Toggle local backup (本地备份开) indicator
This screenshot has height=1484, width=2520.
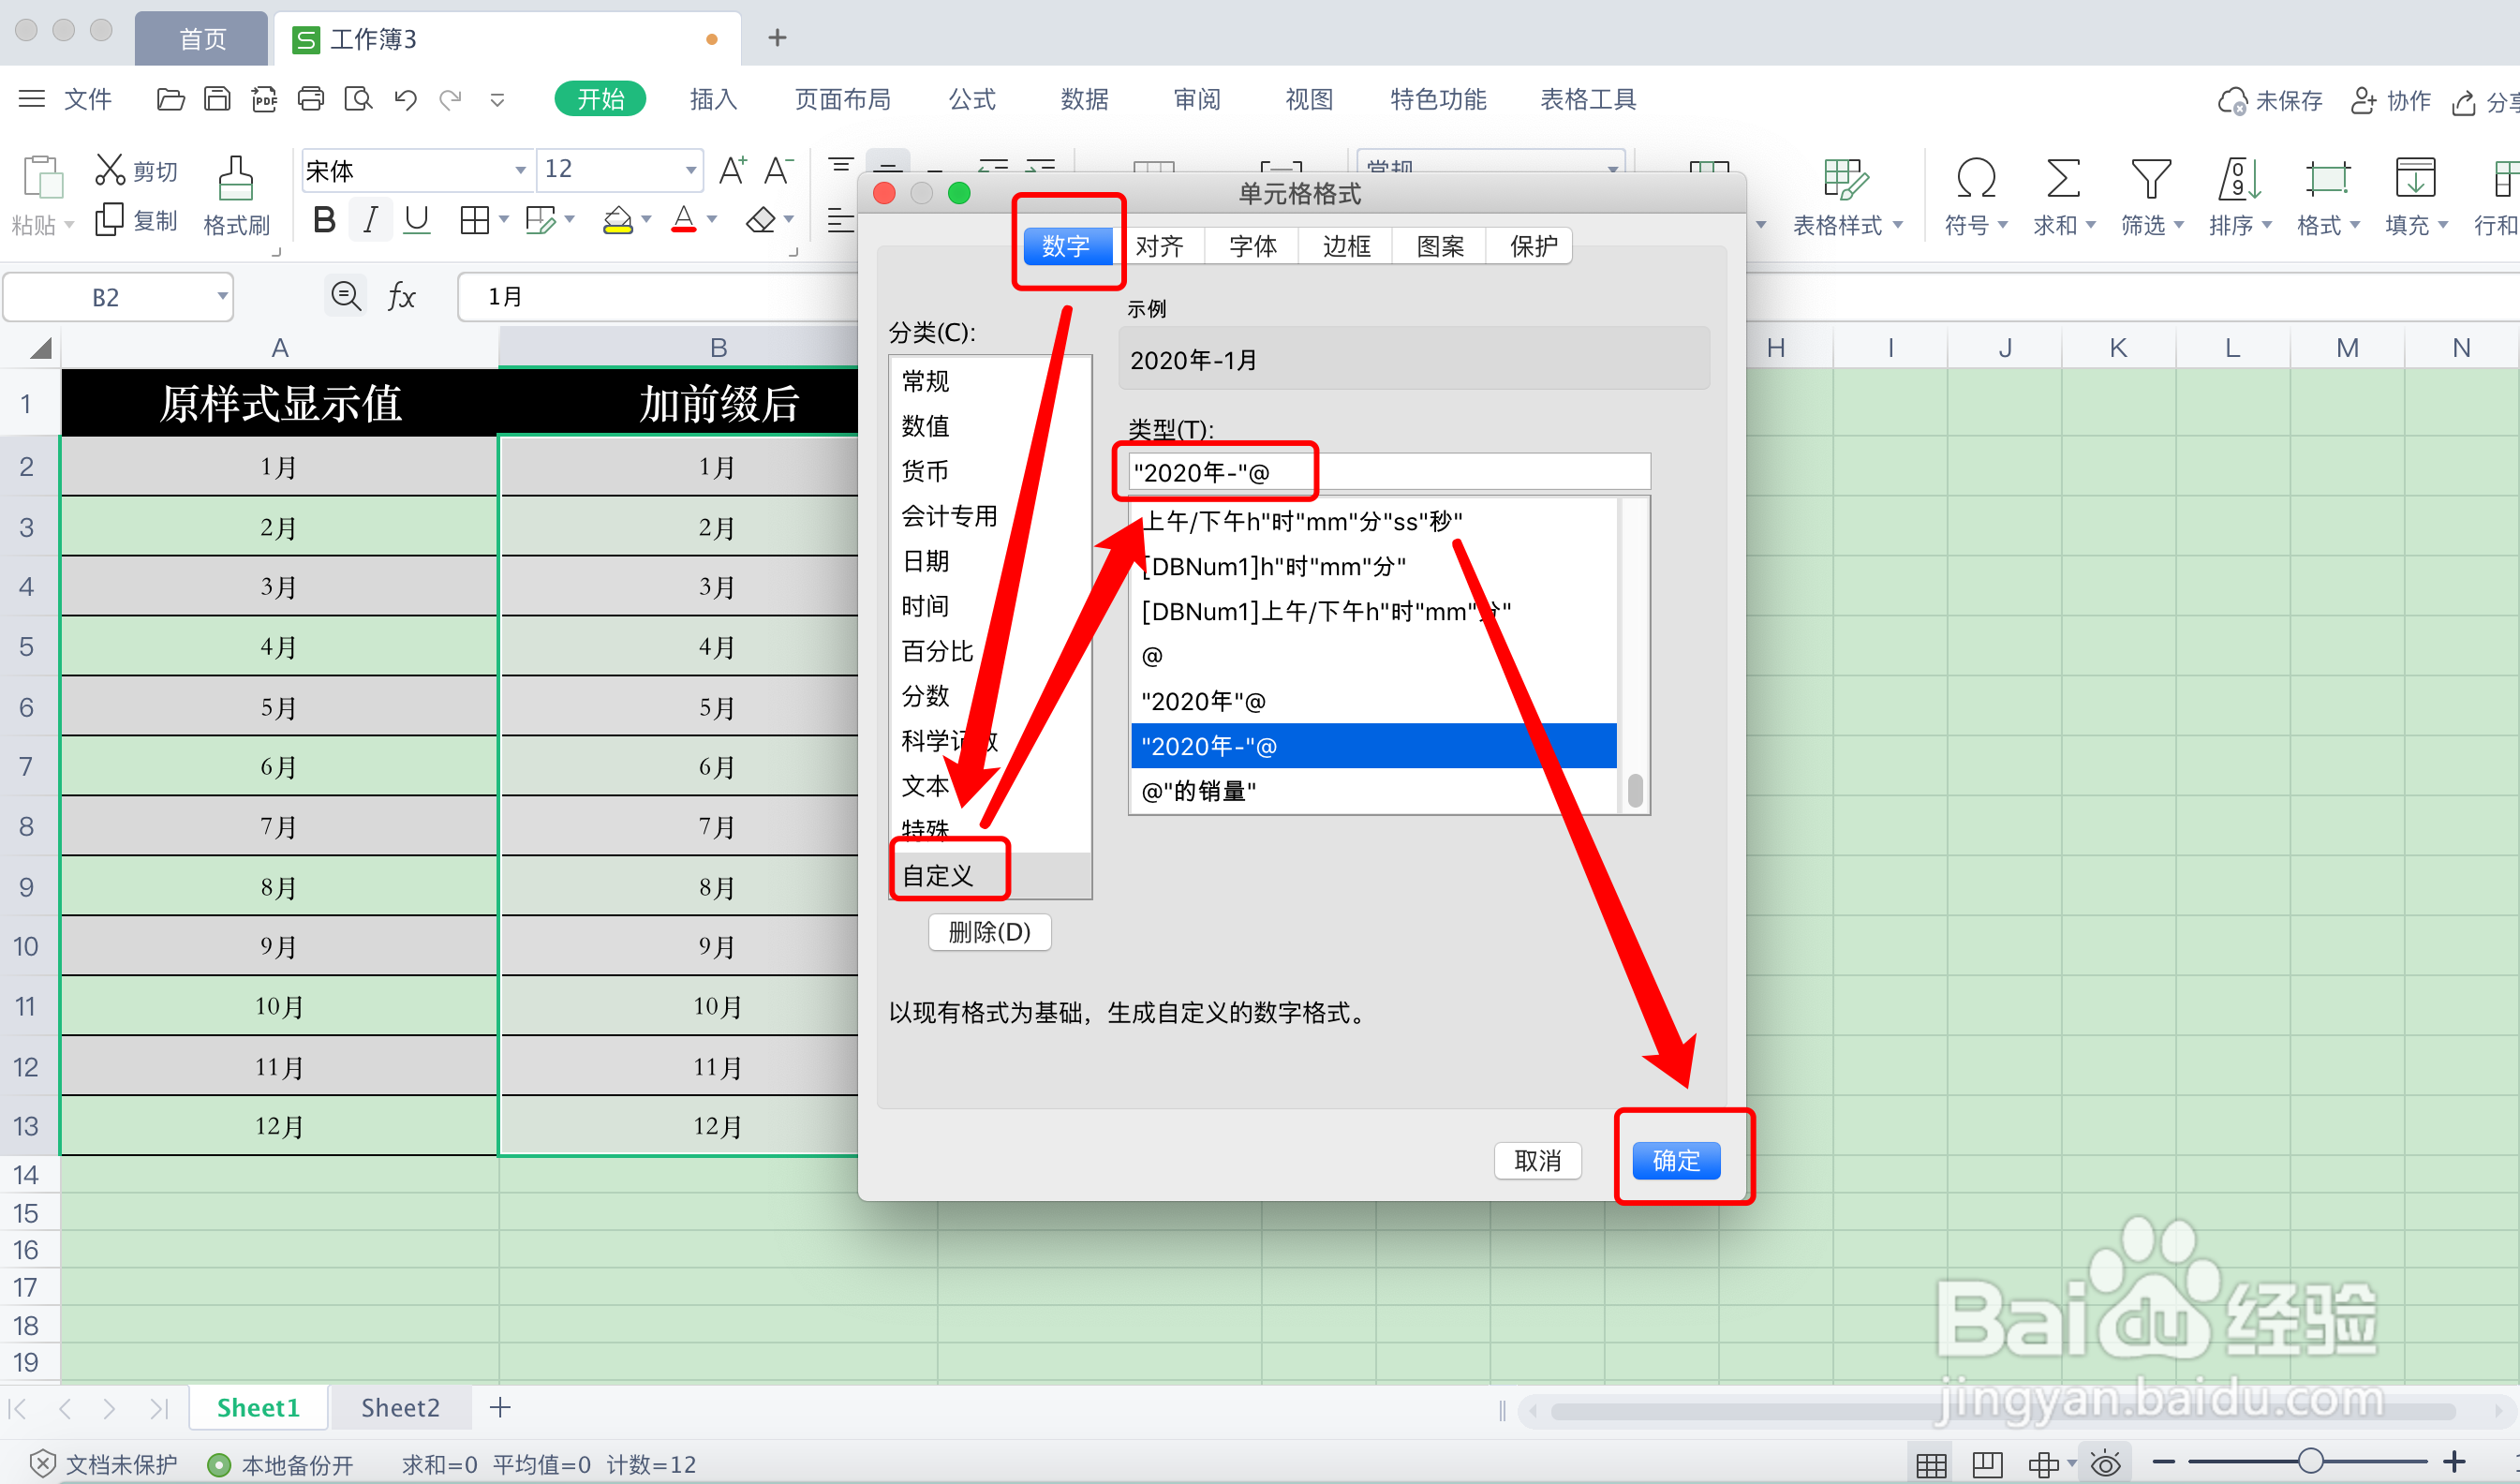(x=281, y=1465)
